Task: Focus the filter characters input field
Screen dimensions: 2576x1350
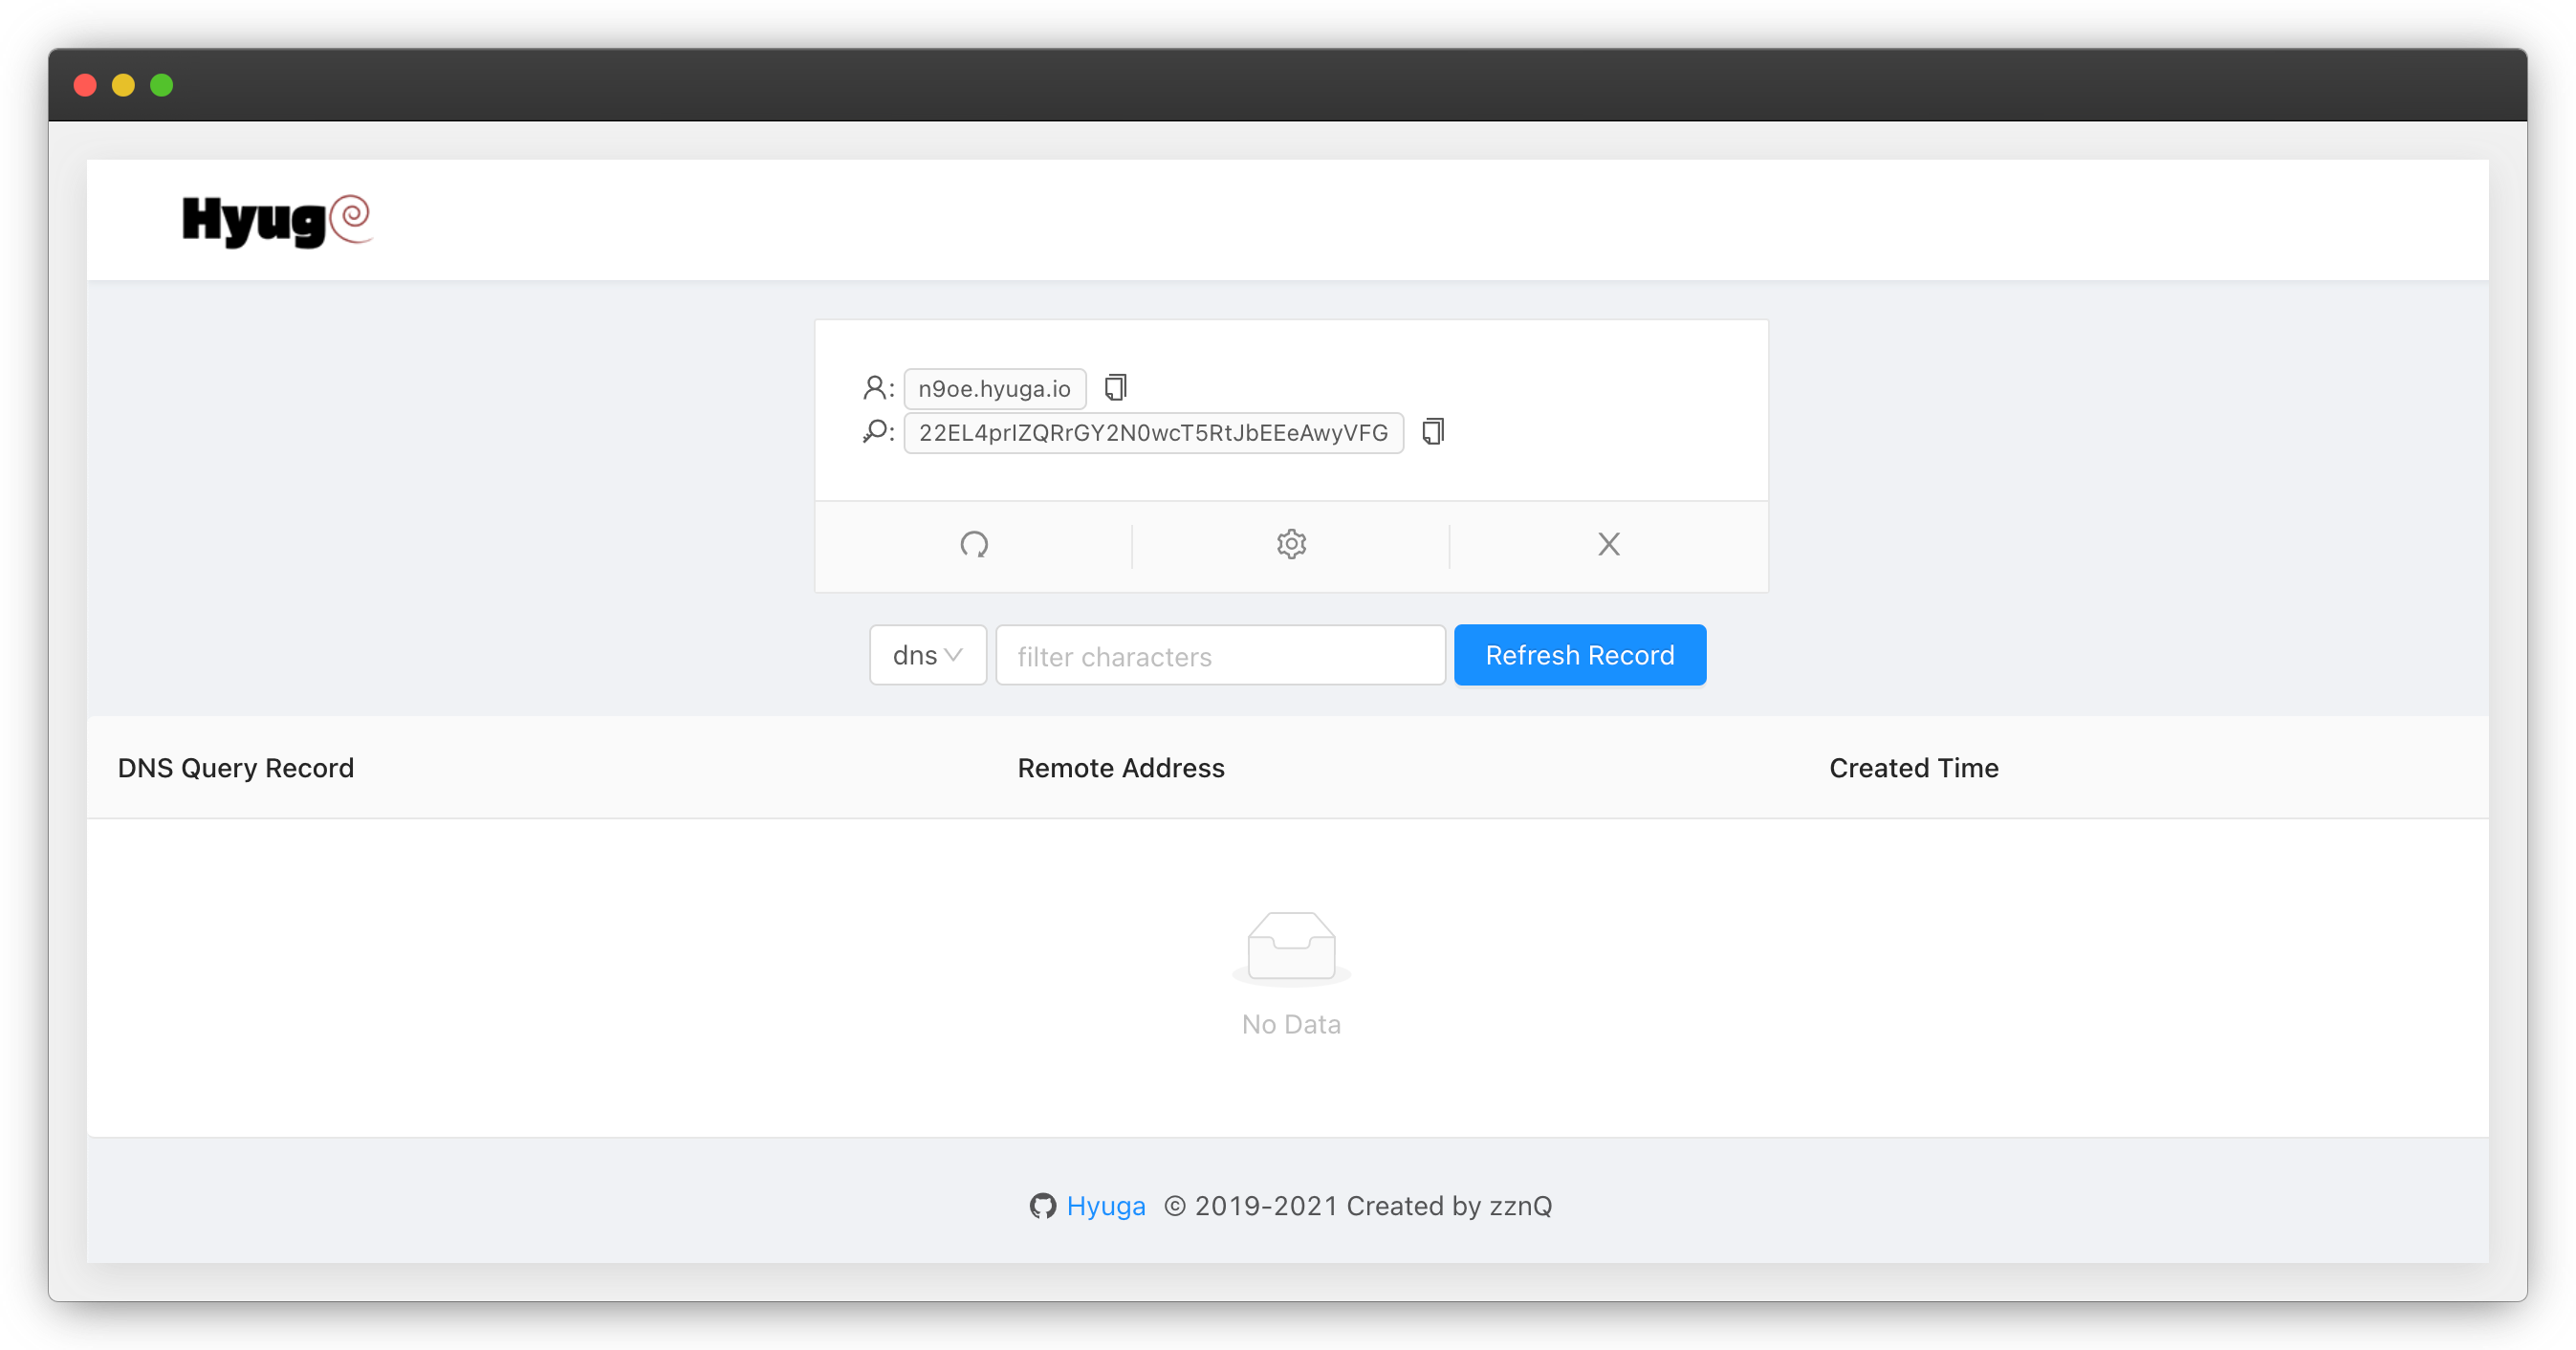Action: click(1220, 656)
